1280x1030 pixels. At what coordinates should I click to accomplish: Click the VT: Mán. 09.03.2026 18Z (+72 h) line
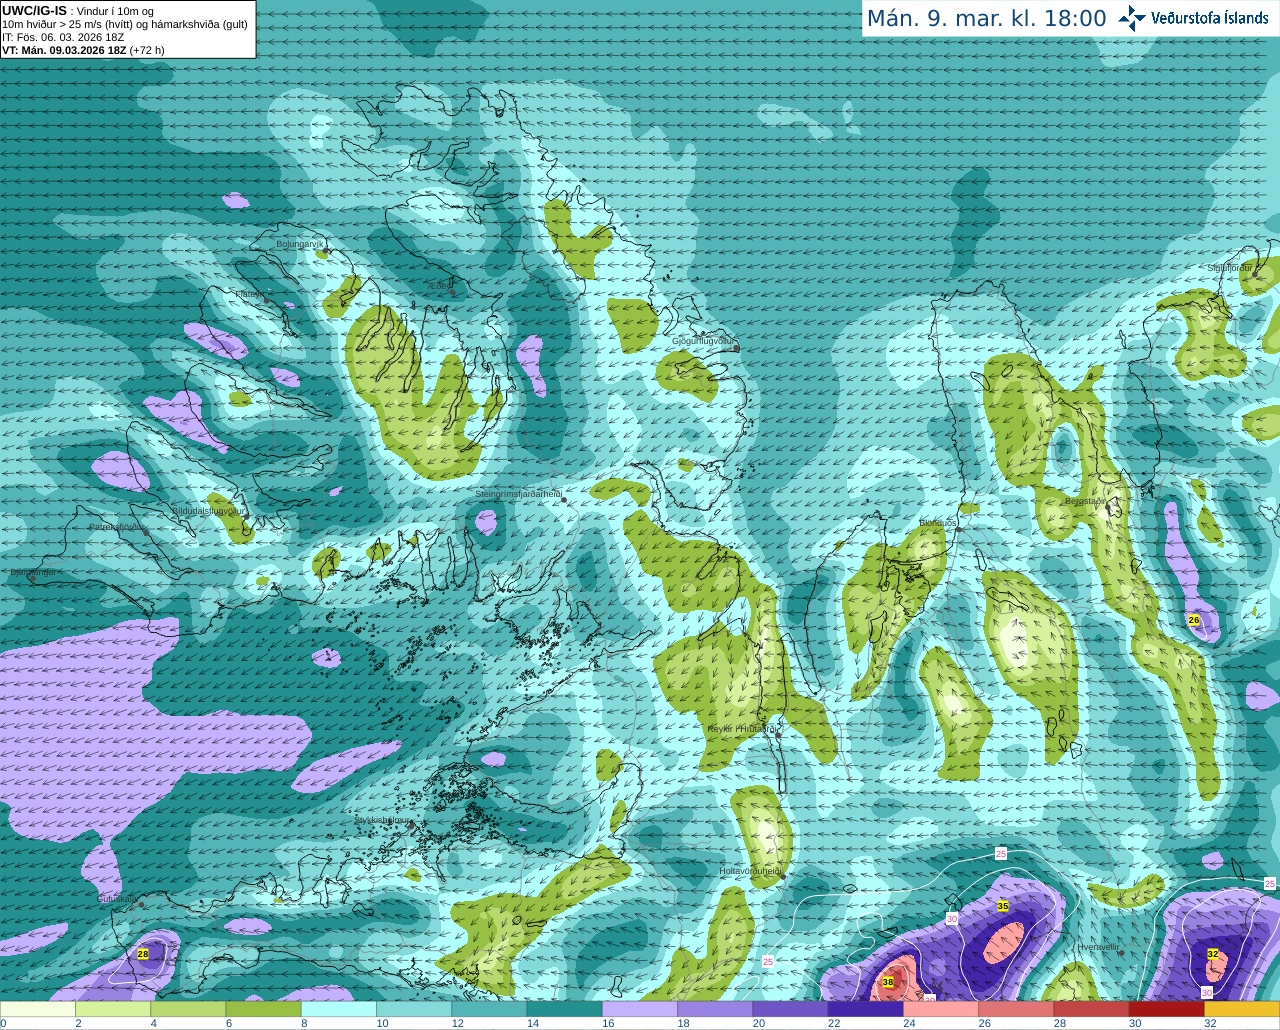pos(83,50)
